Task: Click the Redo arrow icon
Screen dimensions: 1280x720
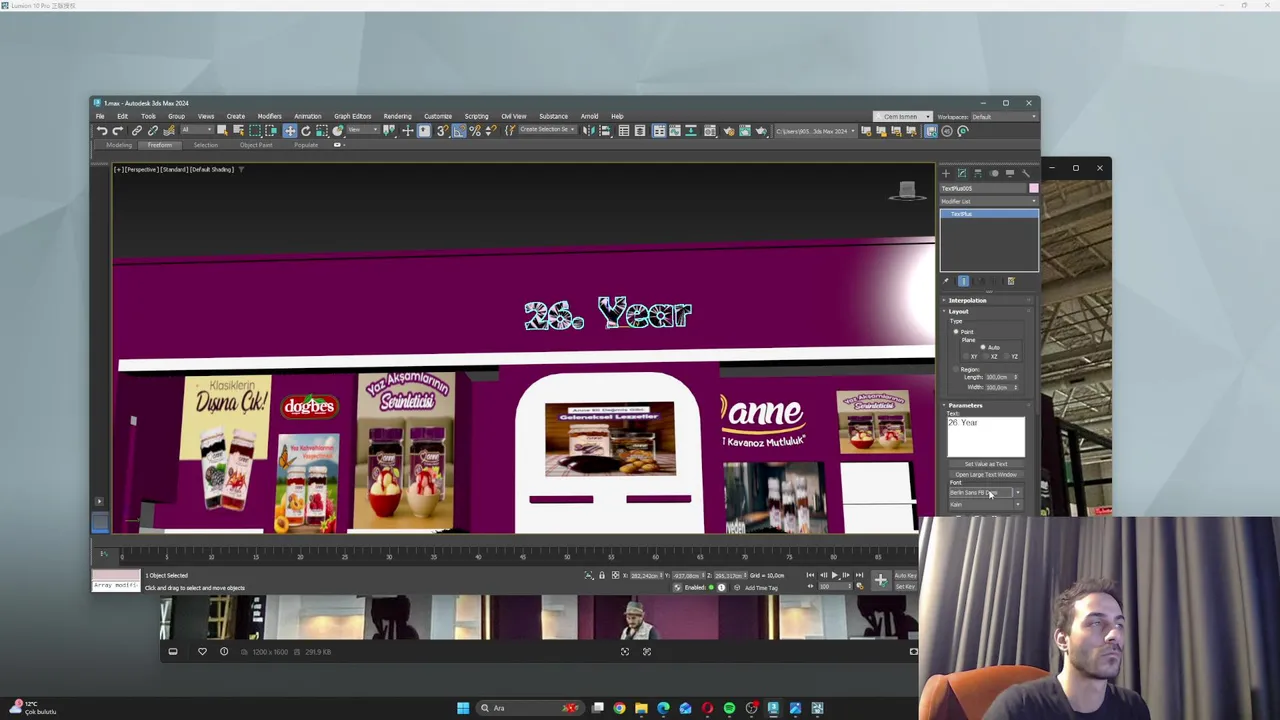Action: pyautogui.click(x=117, y=131)
